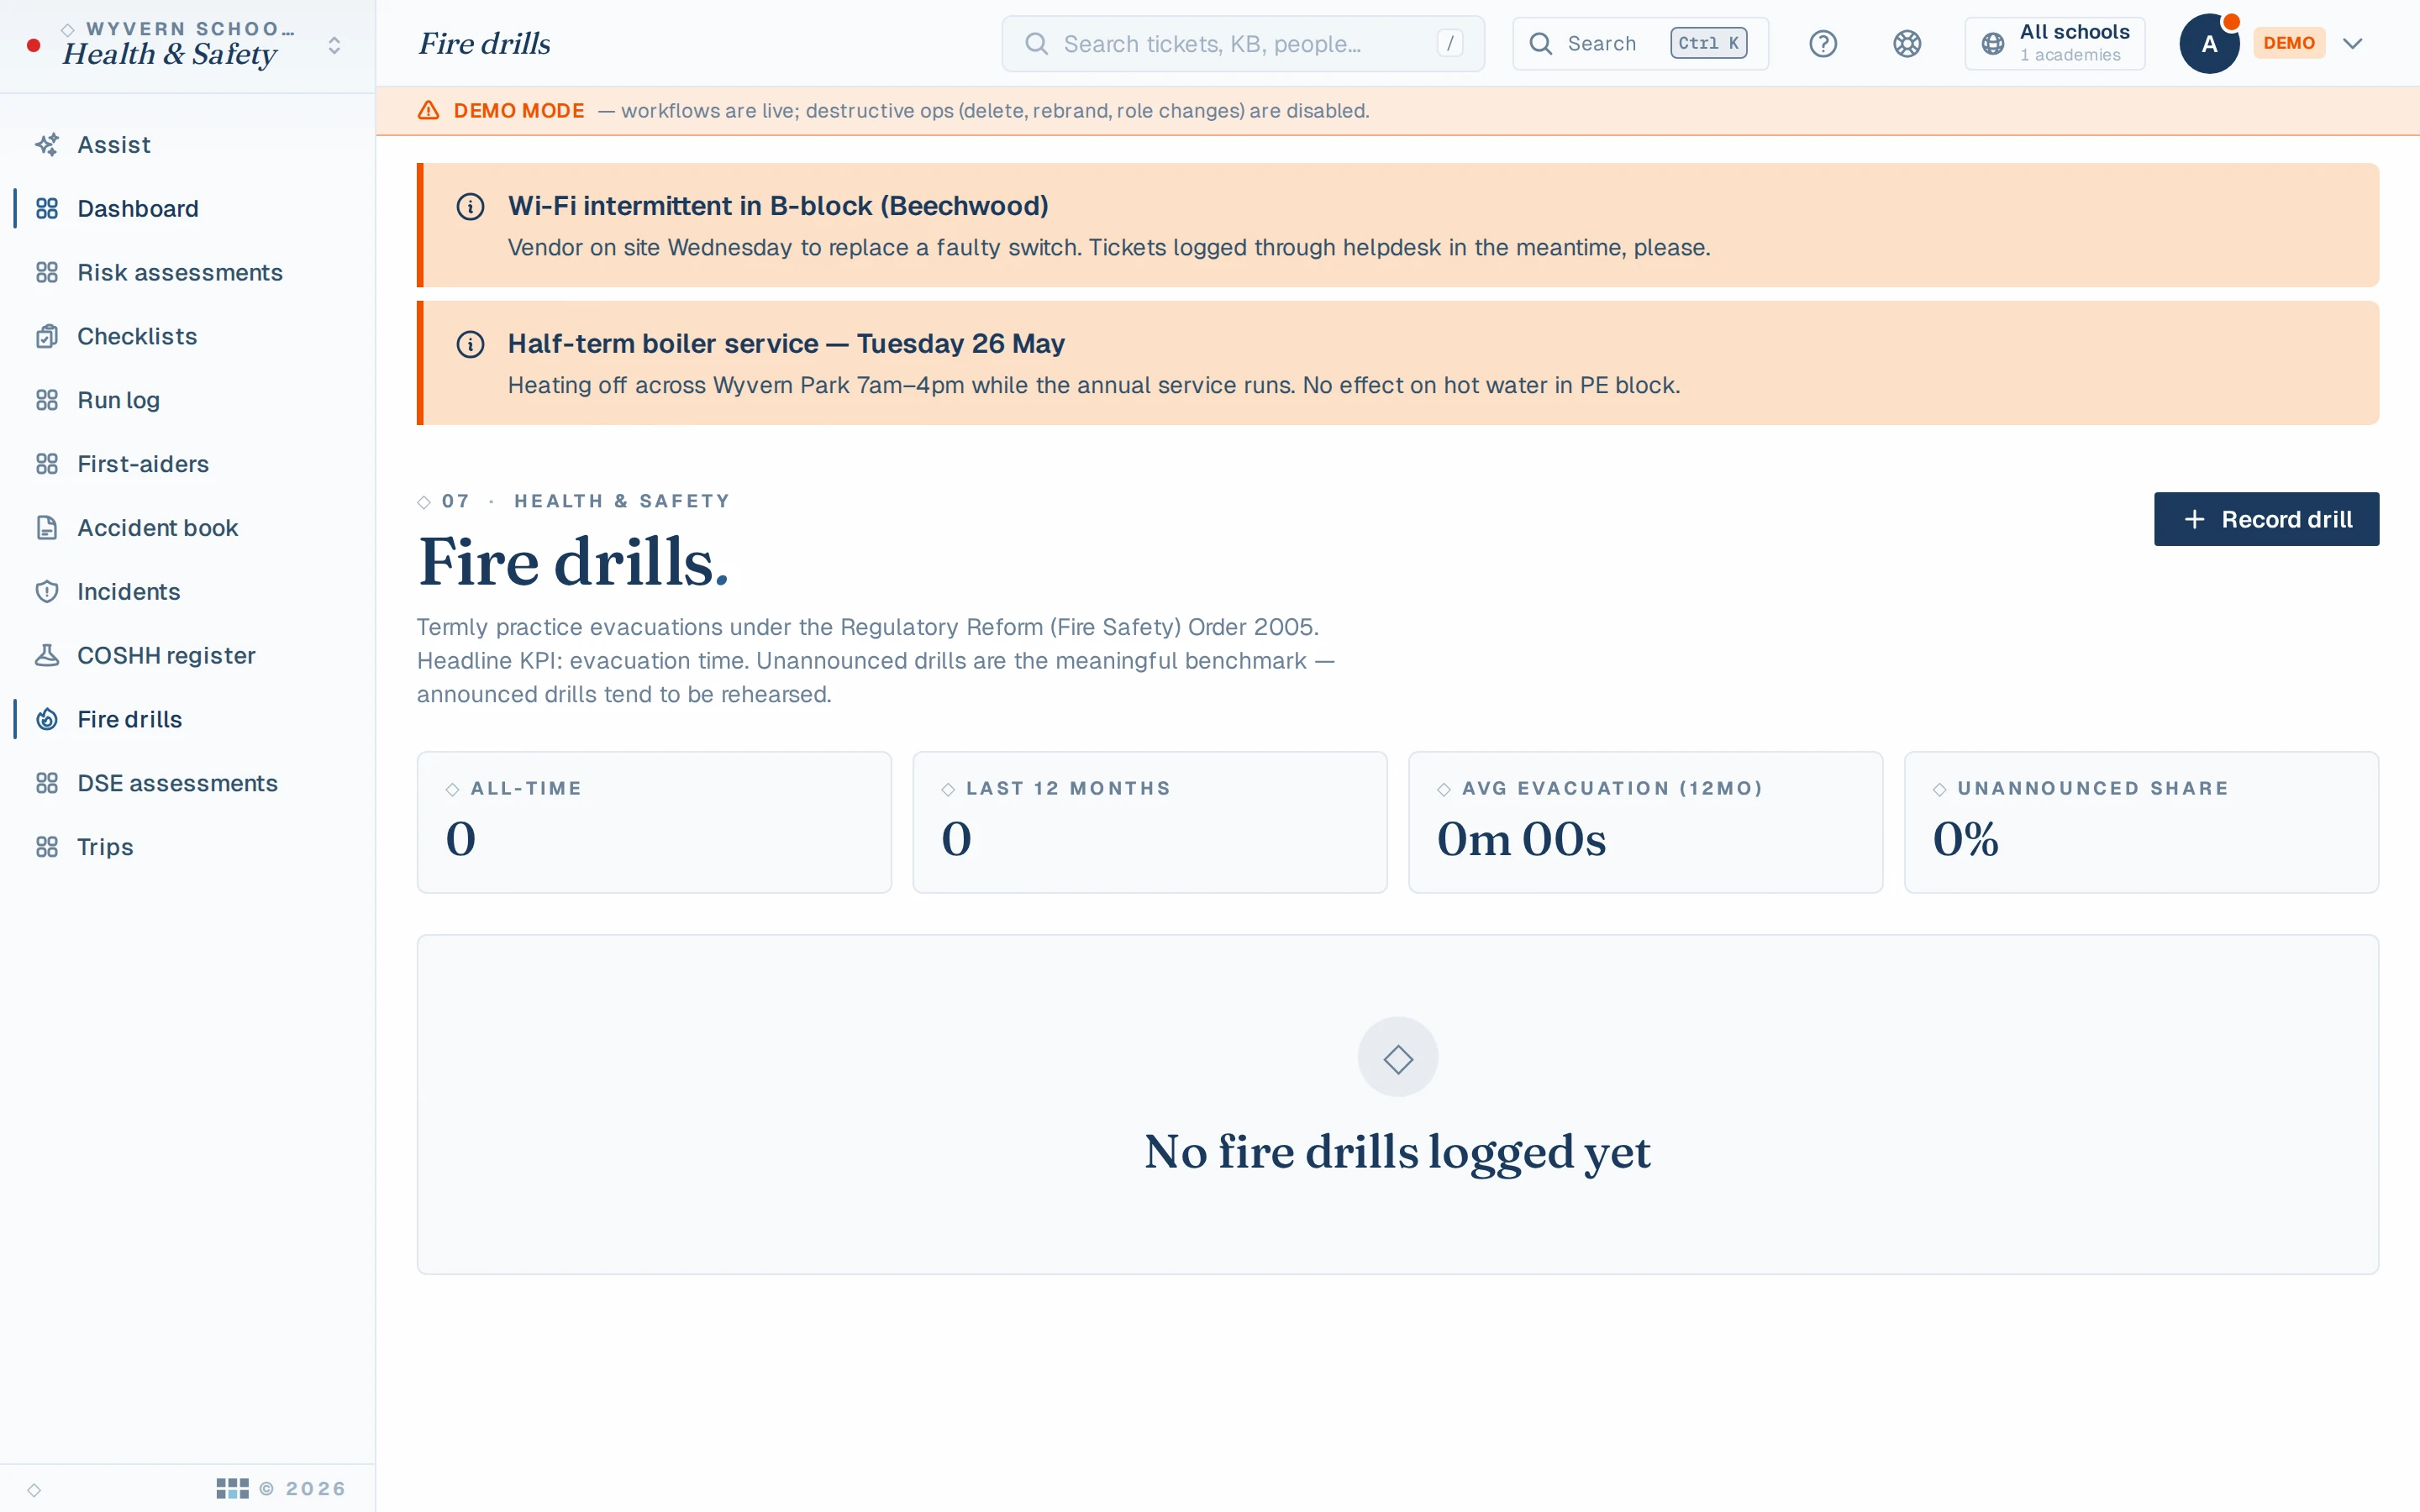The width and height of the screenshot is (2420, 1512).
Task: Click the magnifier icon in tickets search
Action: coord(1037,44)
